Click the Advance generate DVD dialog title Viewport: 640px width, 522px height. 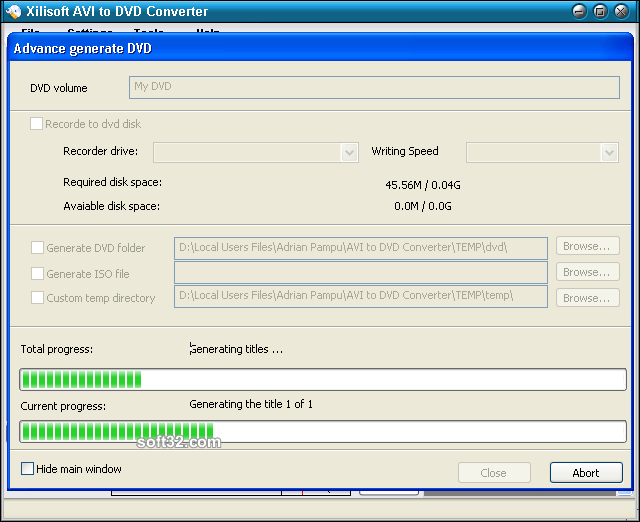pos(82,49)
